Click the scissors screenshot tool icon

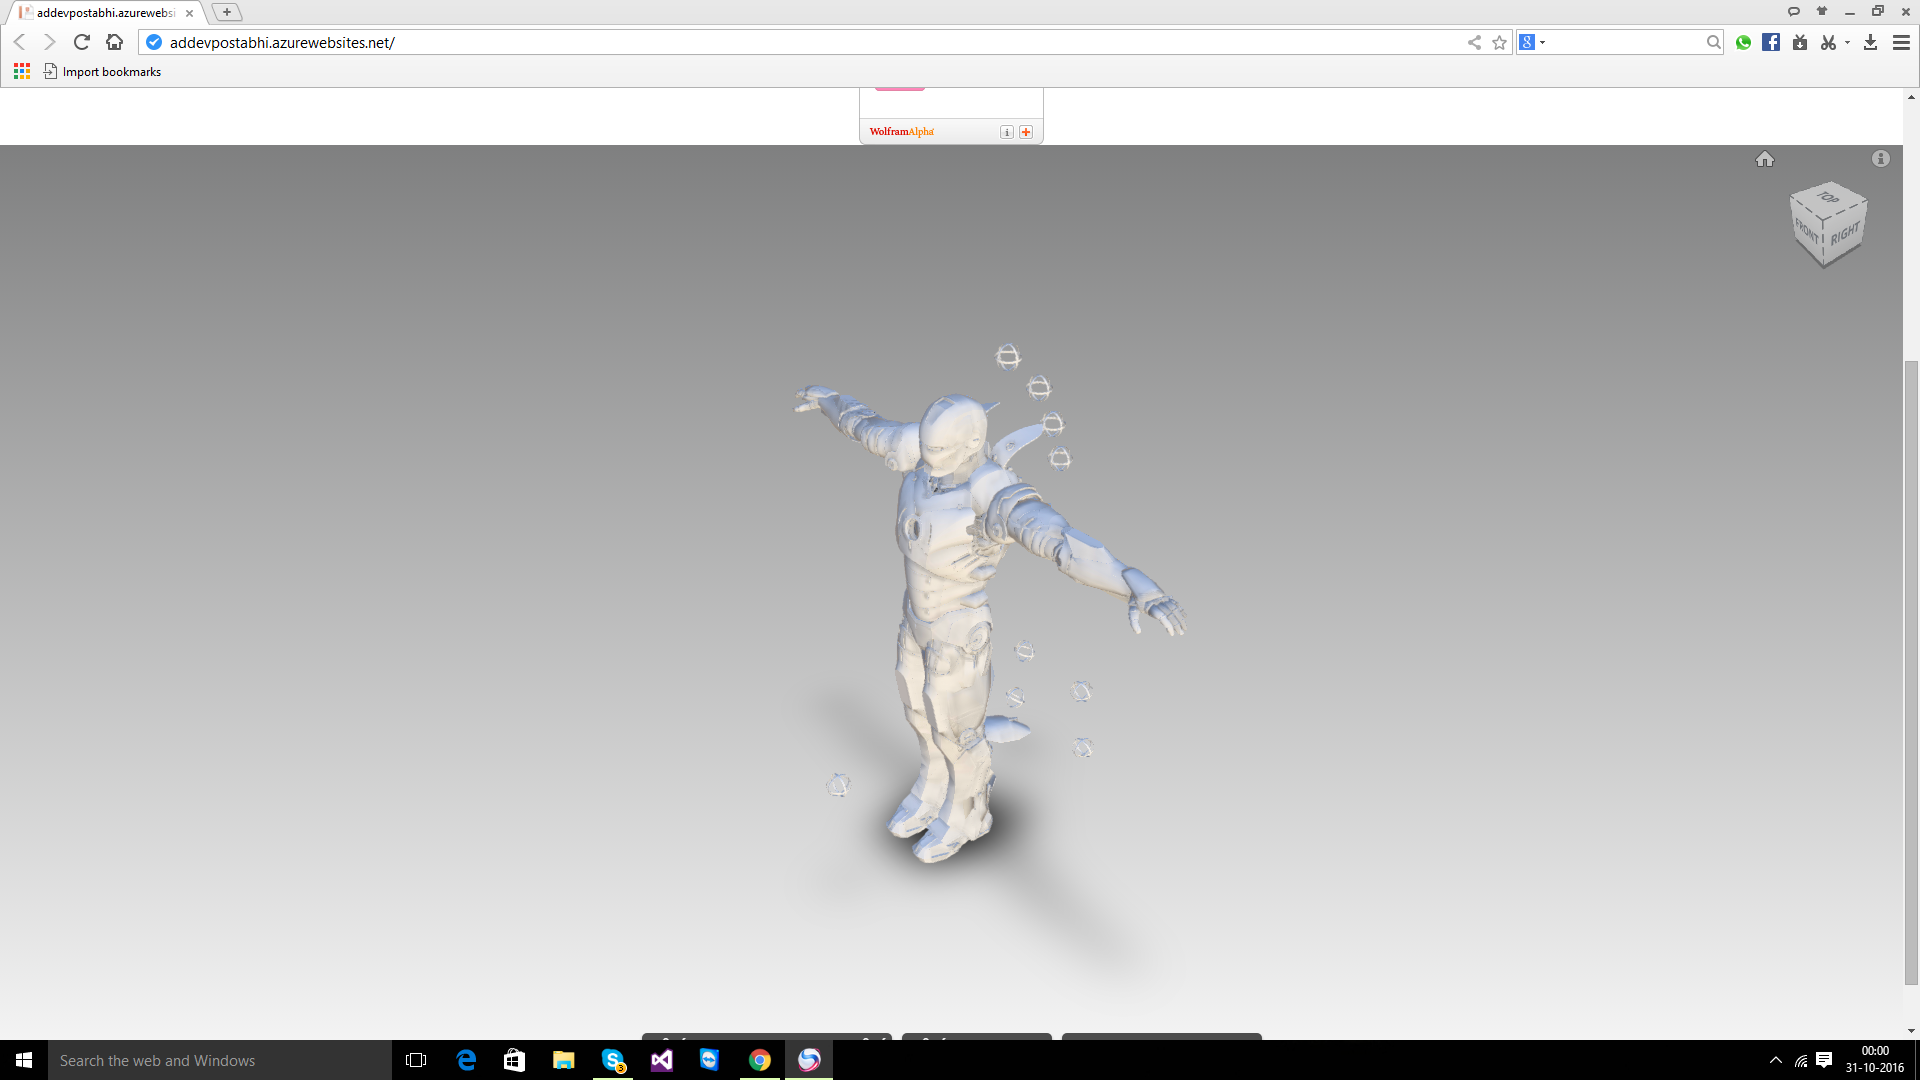click(x=1828, y=42)
